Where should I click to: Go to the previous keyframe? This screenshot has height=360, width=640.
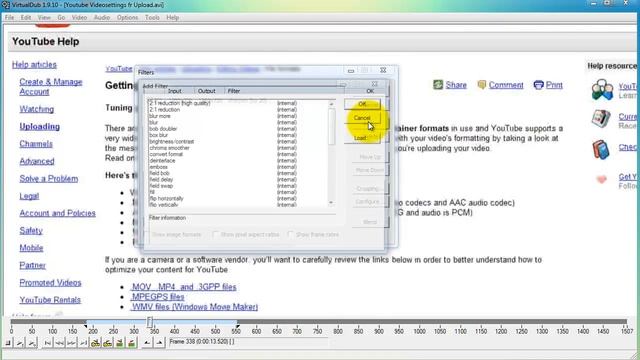point(96,343)
